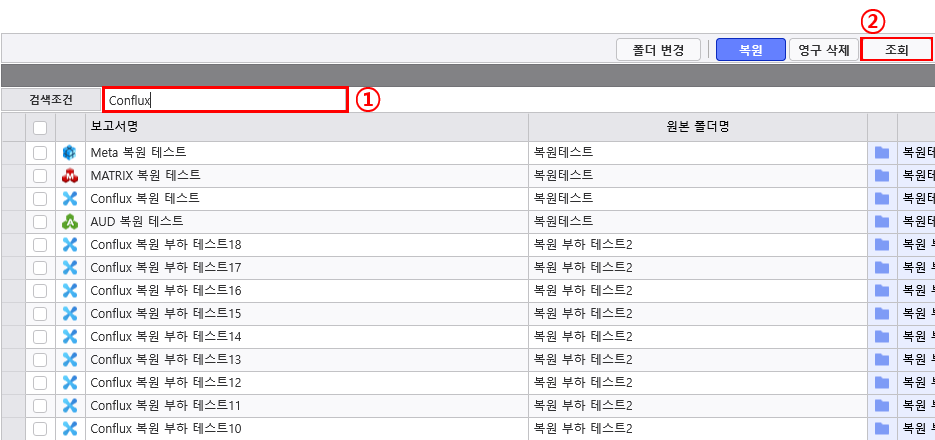The height and width of the screenshot is (440, 935).
Task: Click folder icon in Meta 복원 테스트 row
Action: click(x=882, y=153)
